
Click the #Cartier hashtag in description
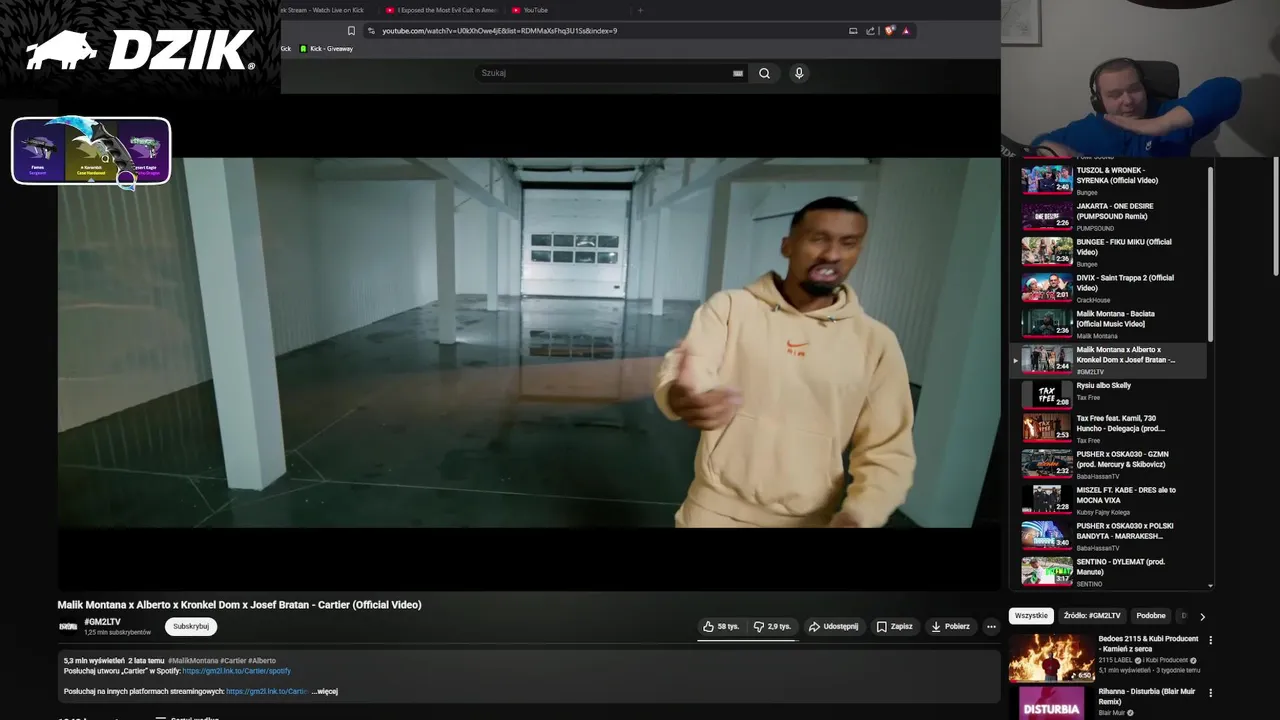[x=233, y=661]
